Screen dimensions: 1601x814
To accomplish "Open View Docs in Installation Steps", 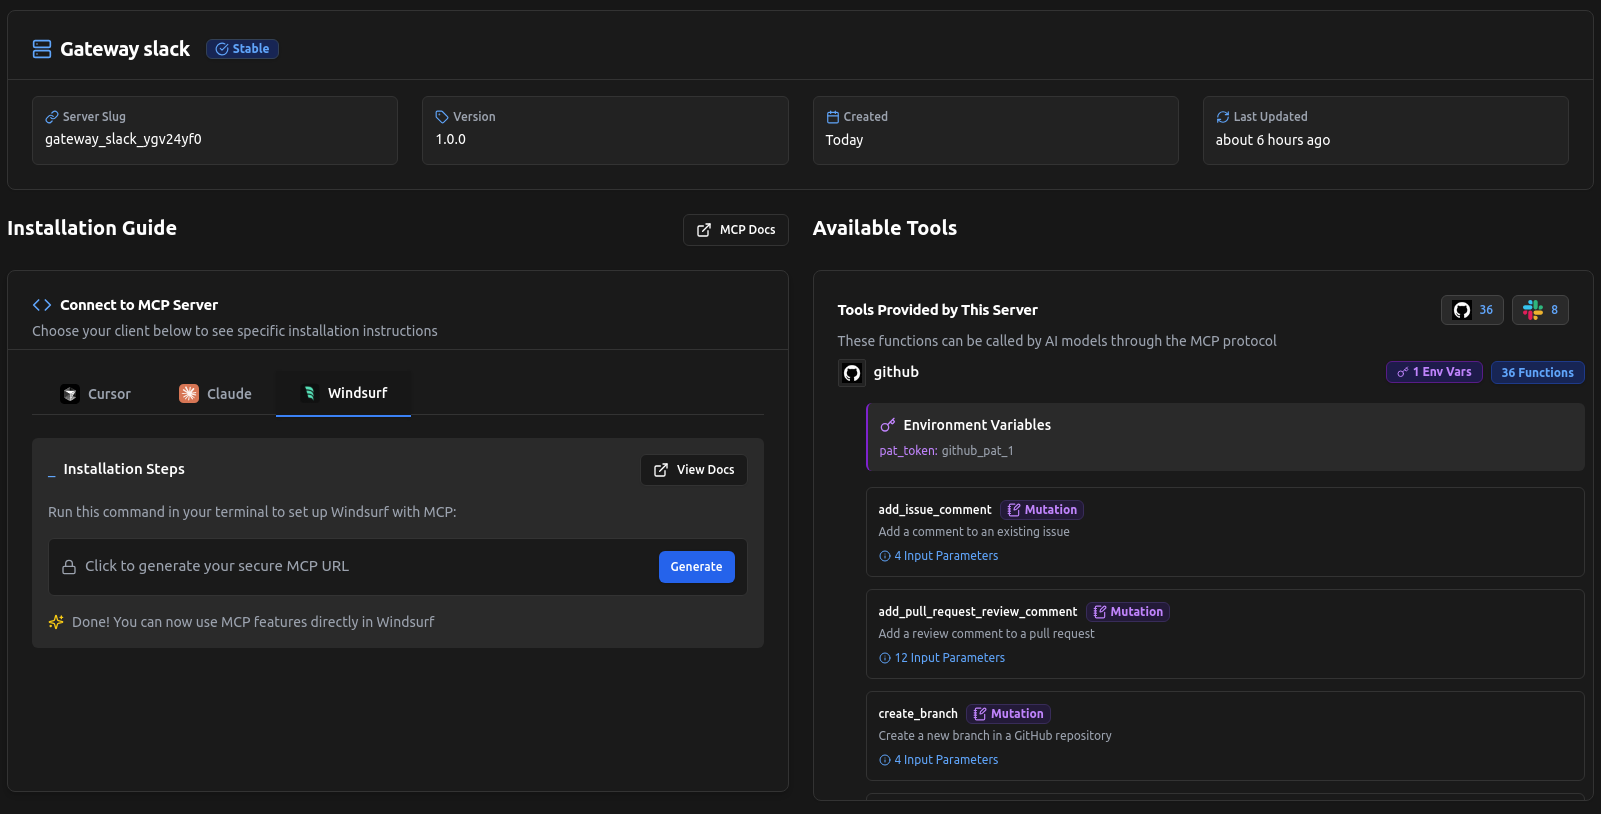I will pos(694,470).
